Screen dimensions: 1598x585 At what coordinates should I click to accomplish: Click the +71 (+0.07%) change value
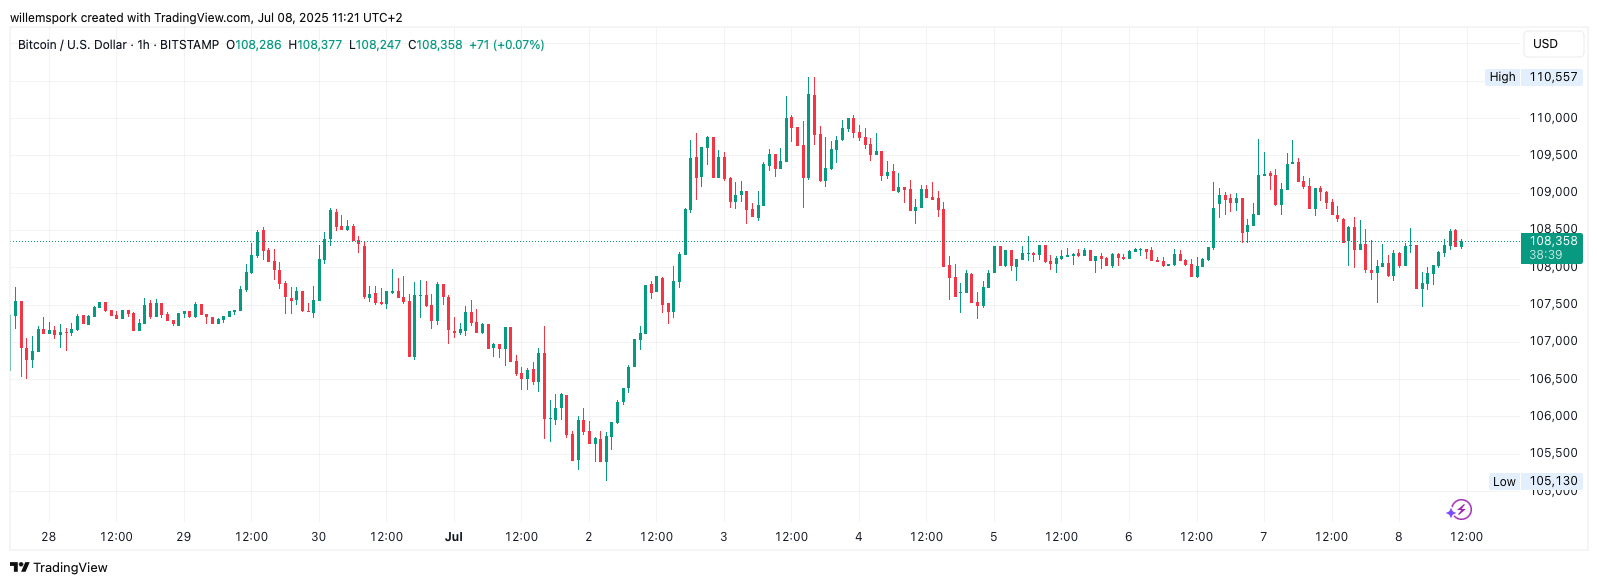click(507, 45)
